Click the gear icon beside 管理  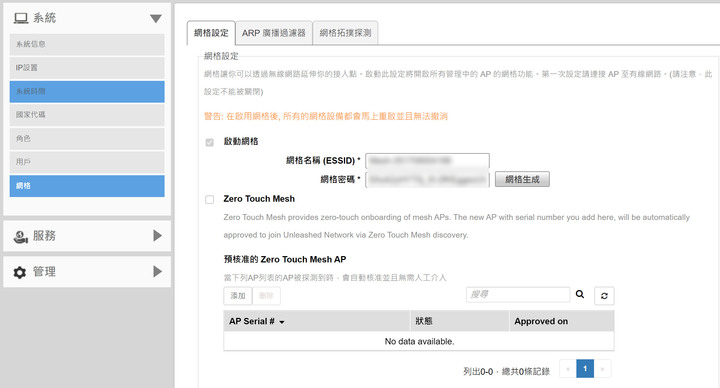20,272
